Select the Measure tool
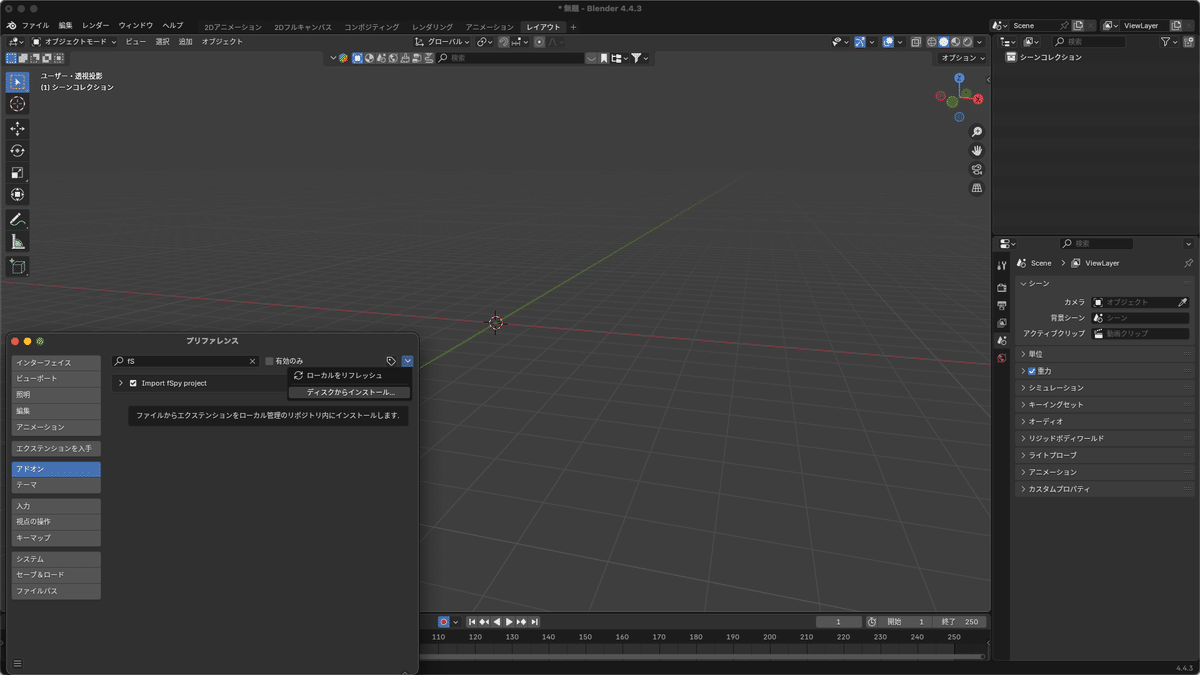This screenshot has width=1200, height=675. (17, 240)
